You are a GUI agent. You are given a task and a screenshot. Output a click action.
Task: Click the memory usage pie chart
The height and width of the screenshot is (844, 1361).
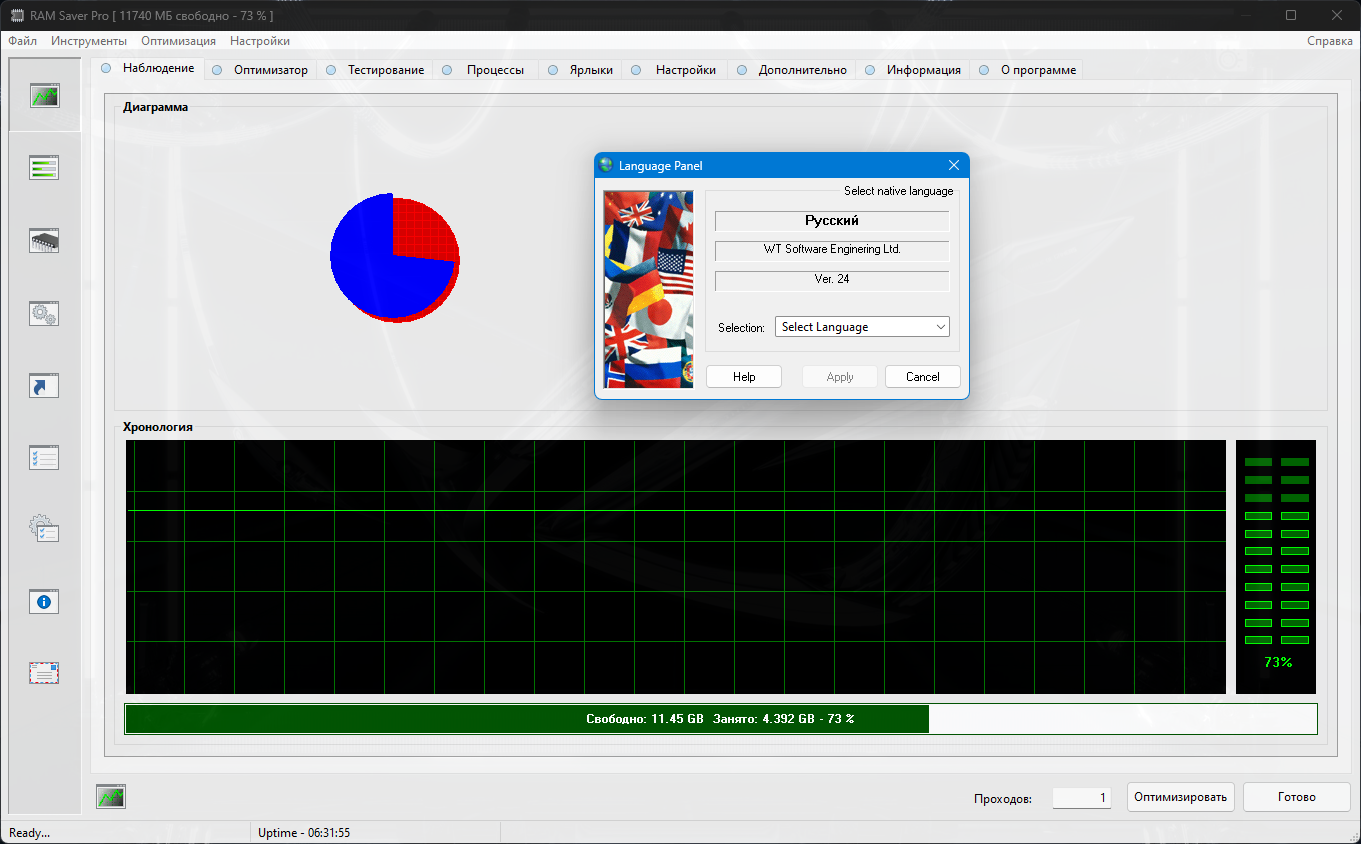[395, 257]
